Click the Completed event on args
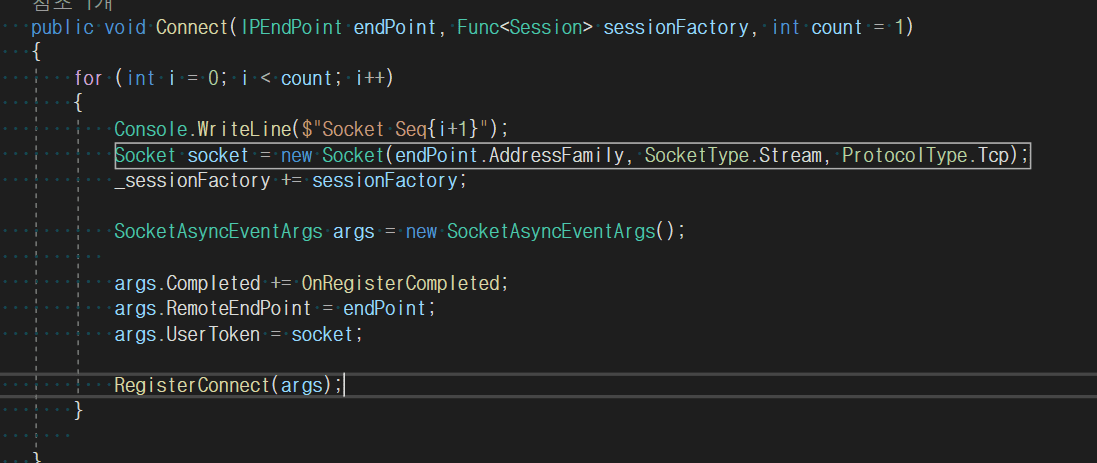Screen dimensions: 1097x463 point(211,283)
